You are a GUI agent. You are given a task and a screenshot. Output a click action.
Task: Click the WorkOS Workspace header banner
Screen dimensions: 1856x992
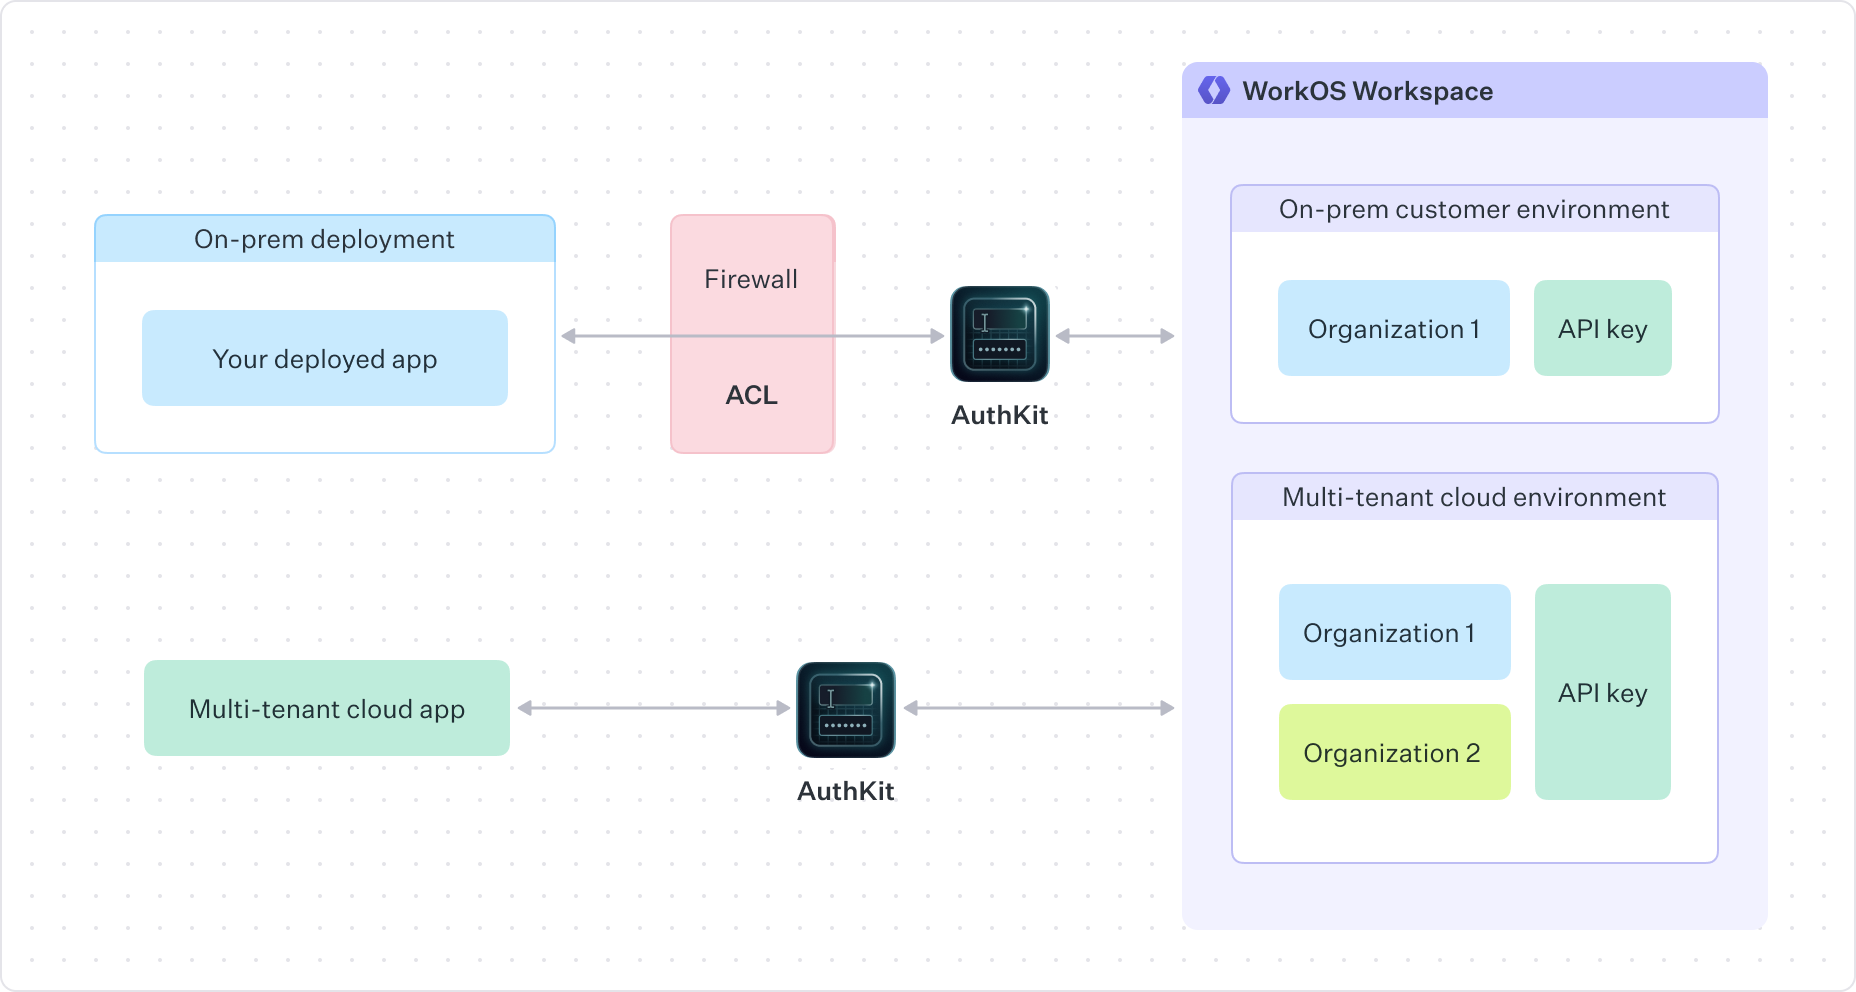[x=1473, y=90]
